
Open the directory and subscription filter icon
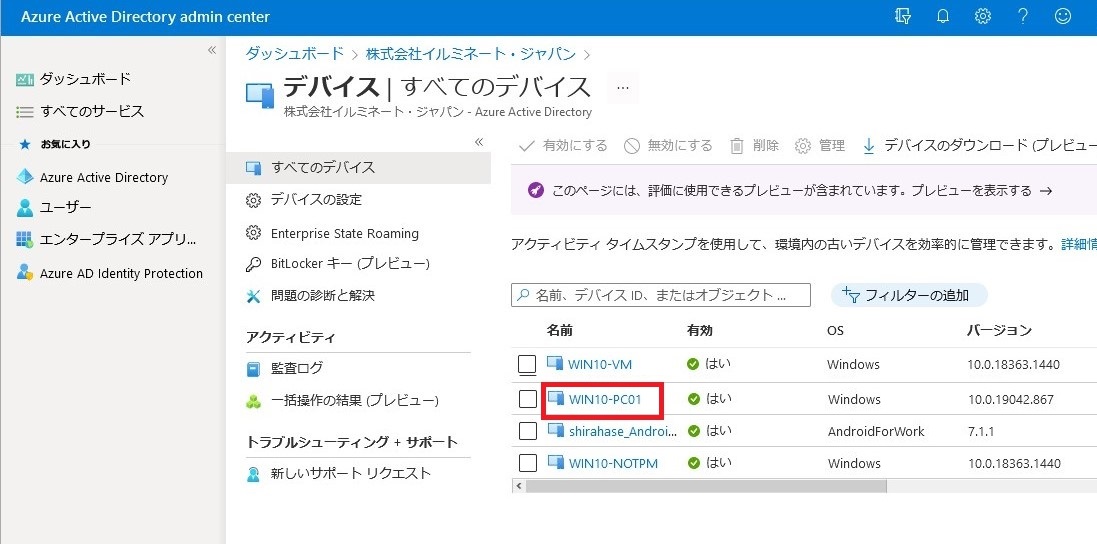click(903, 16)
